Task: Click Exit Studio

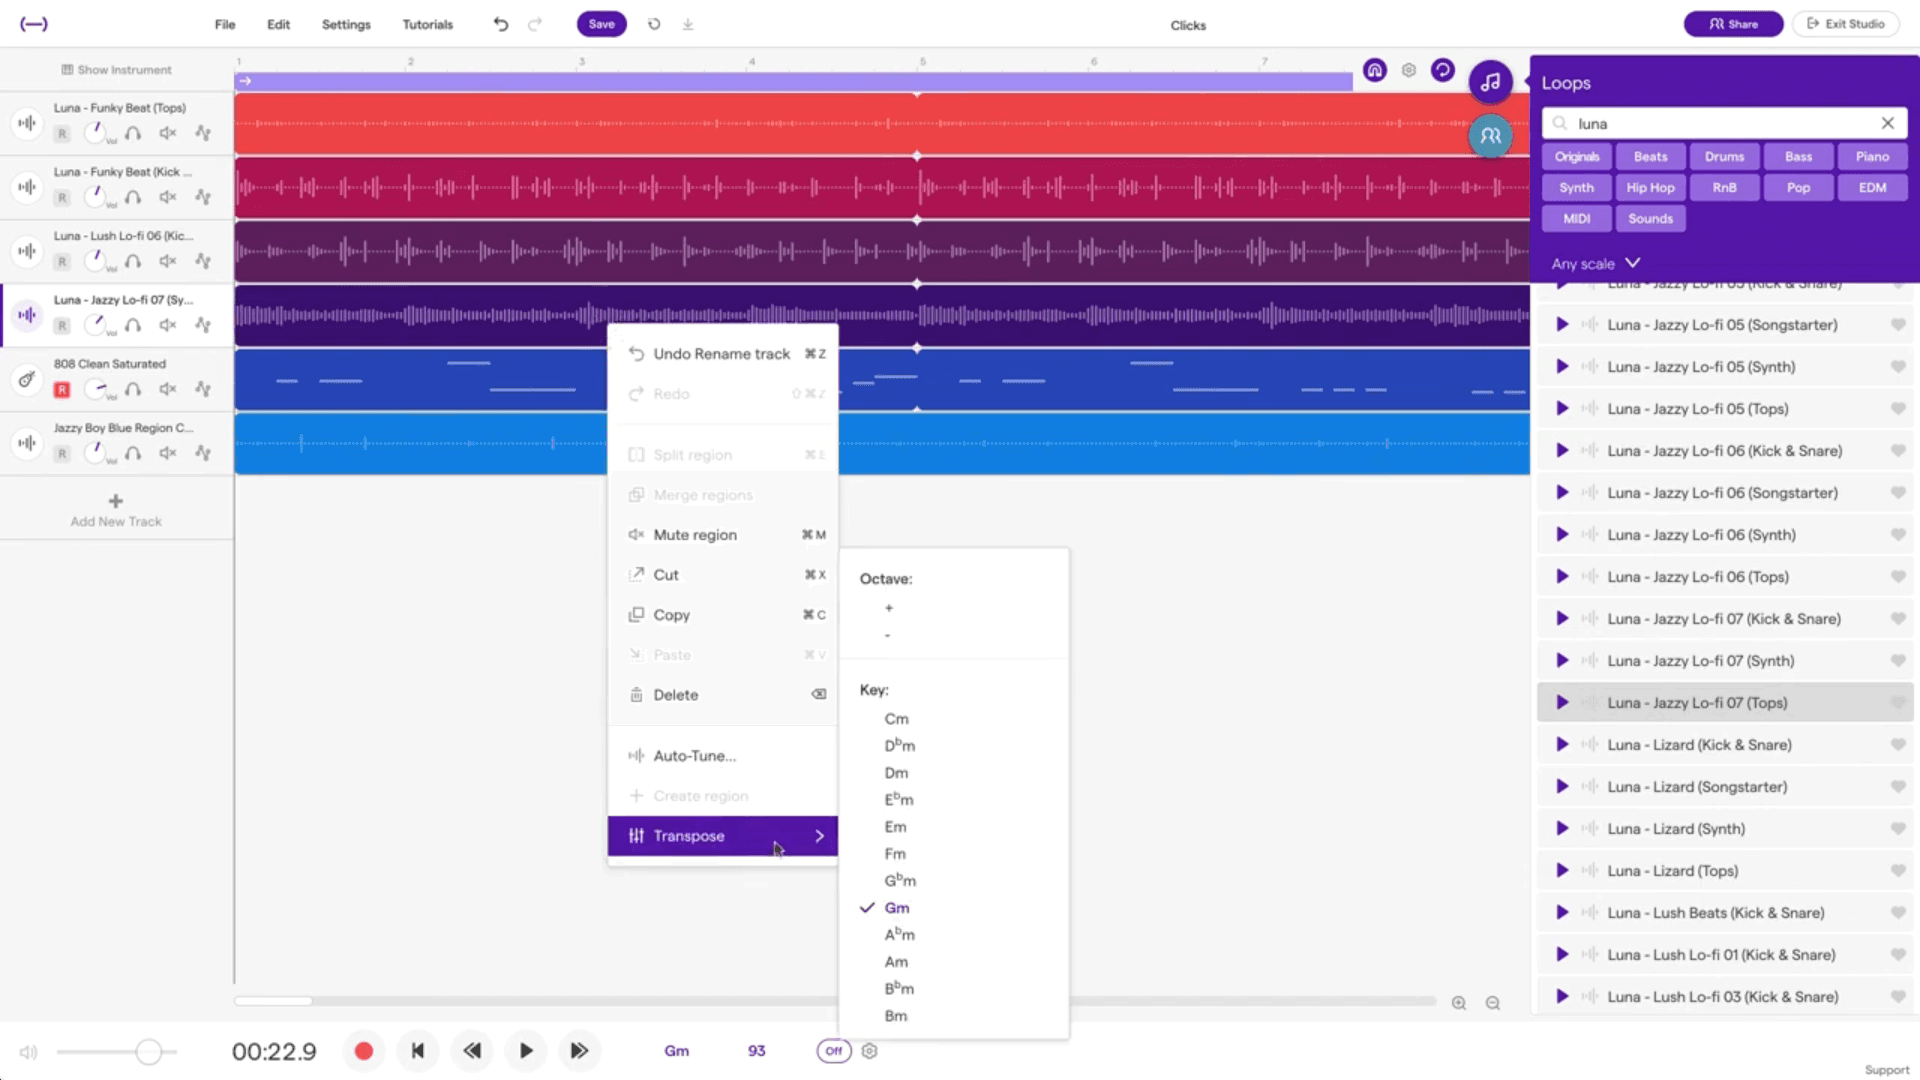Action: pos(1846,24)
